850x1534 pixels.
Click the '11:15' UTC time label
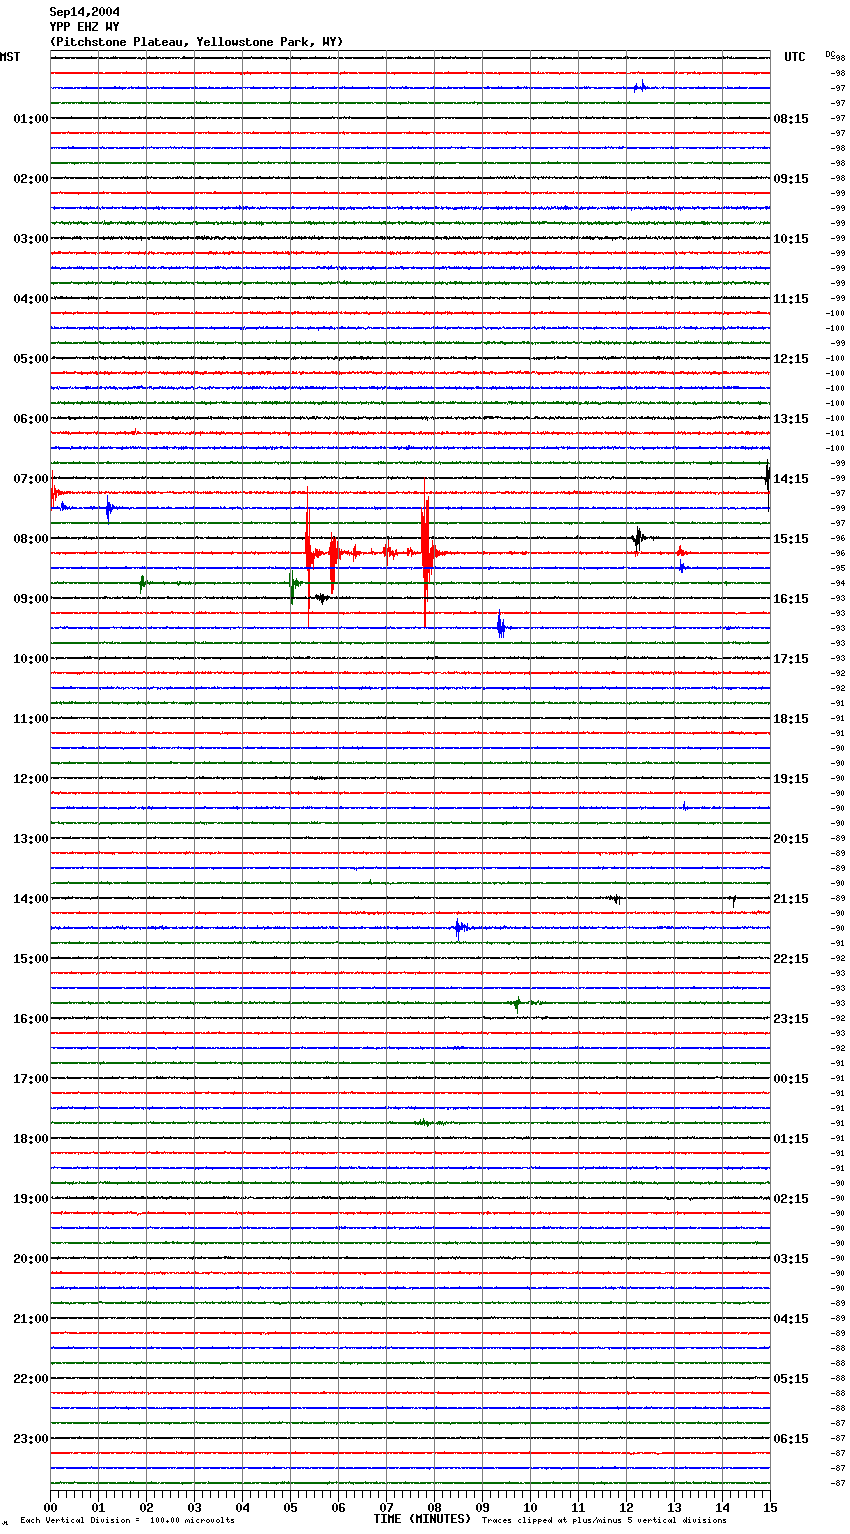pos(791,299)
